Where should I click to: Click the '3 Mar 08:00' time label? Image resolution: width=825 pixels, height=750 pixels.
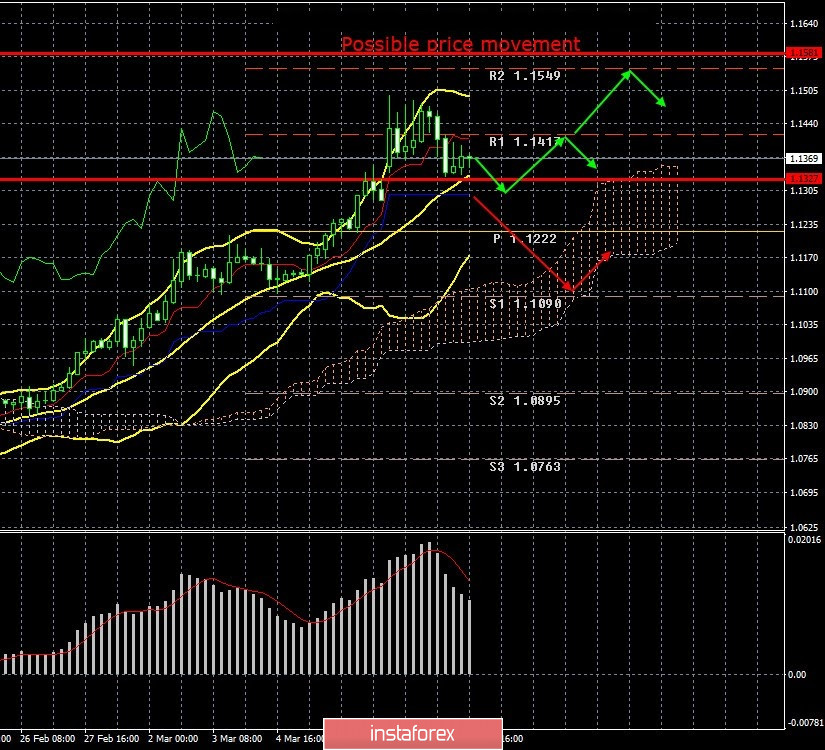pyautogui.click(x=237, y=739)
